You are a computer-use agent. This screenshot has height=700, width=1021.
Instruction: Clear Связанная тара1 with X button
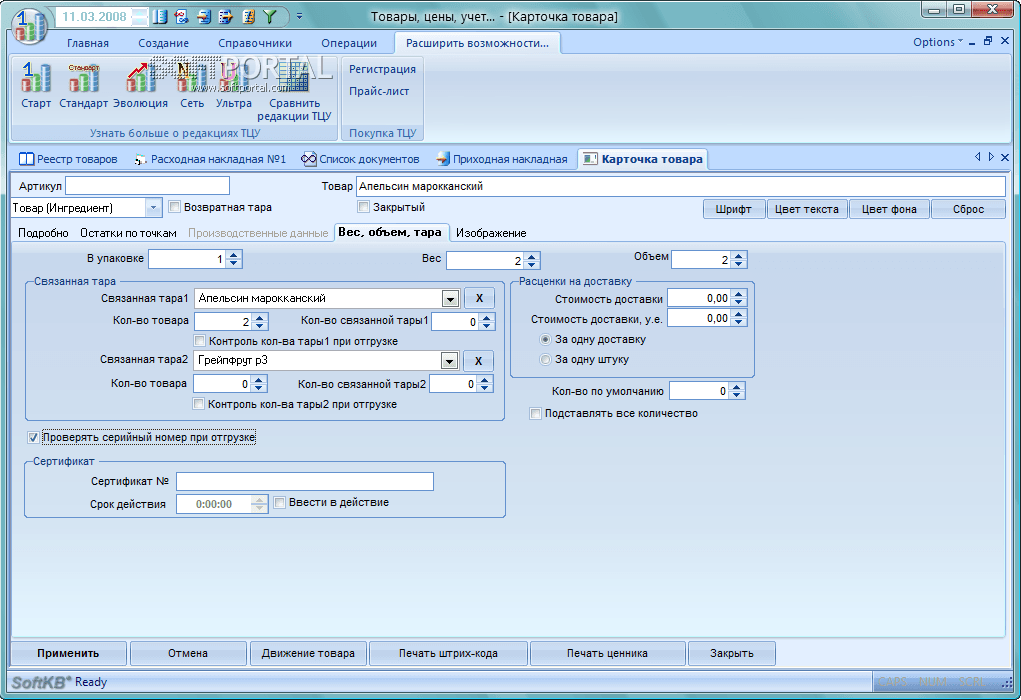(x=479, y=298)
